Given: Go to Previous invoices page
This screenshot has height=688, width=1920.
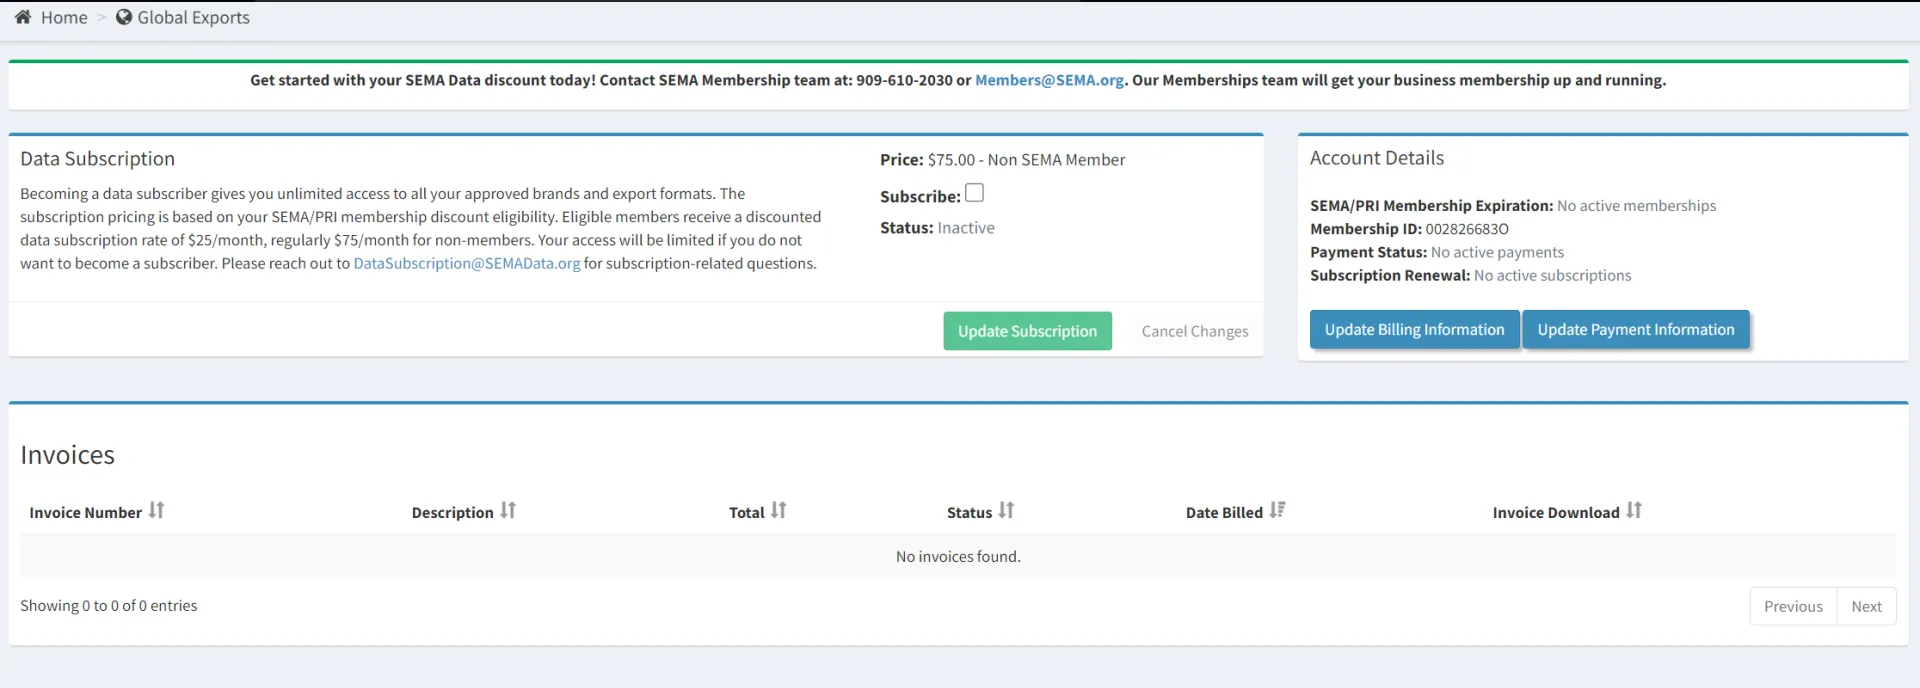Looking at the screenshot, I should point(1792,606).
